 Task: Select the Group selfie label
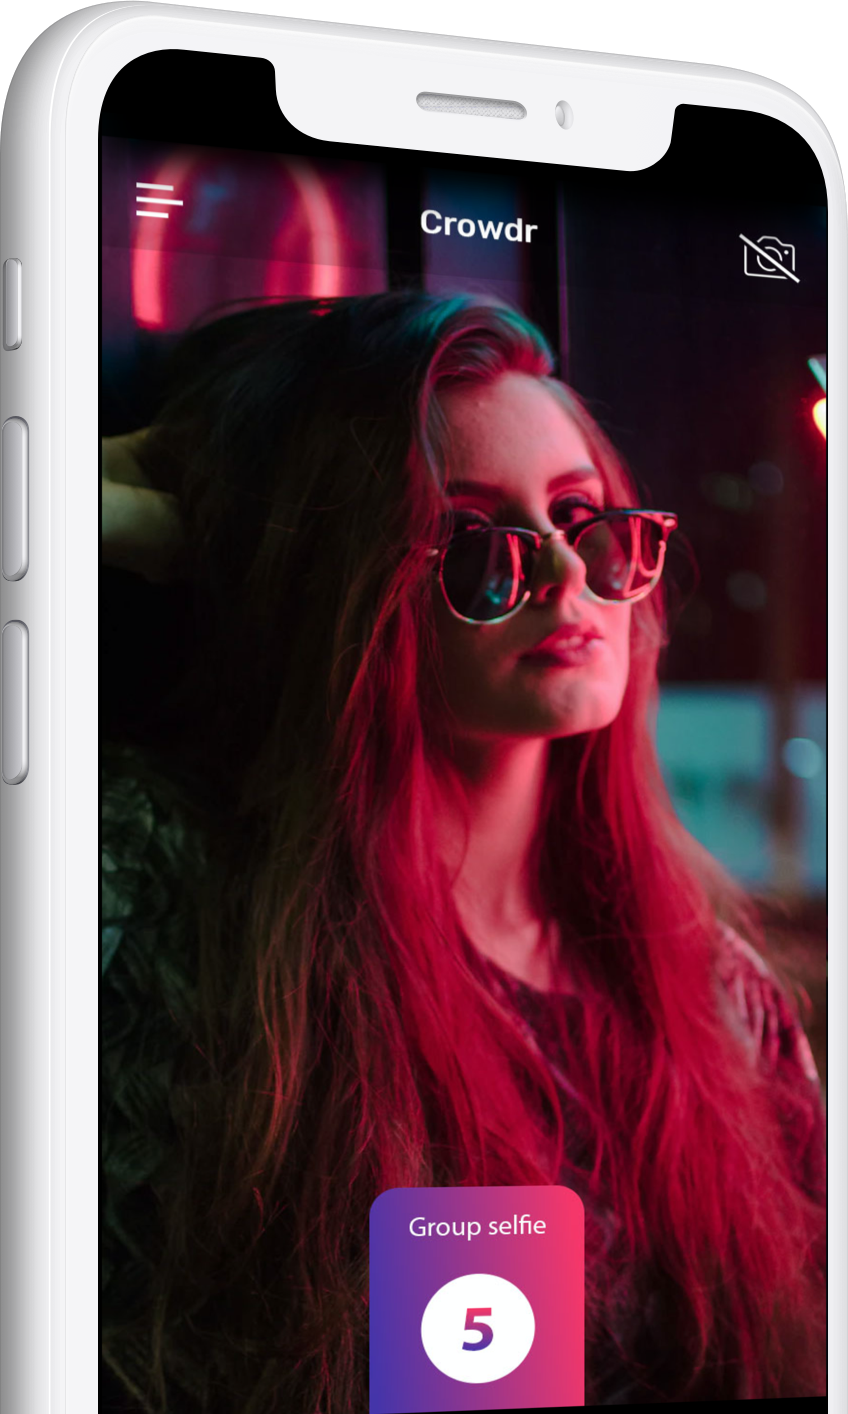coord(477,1226)
